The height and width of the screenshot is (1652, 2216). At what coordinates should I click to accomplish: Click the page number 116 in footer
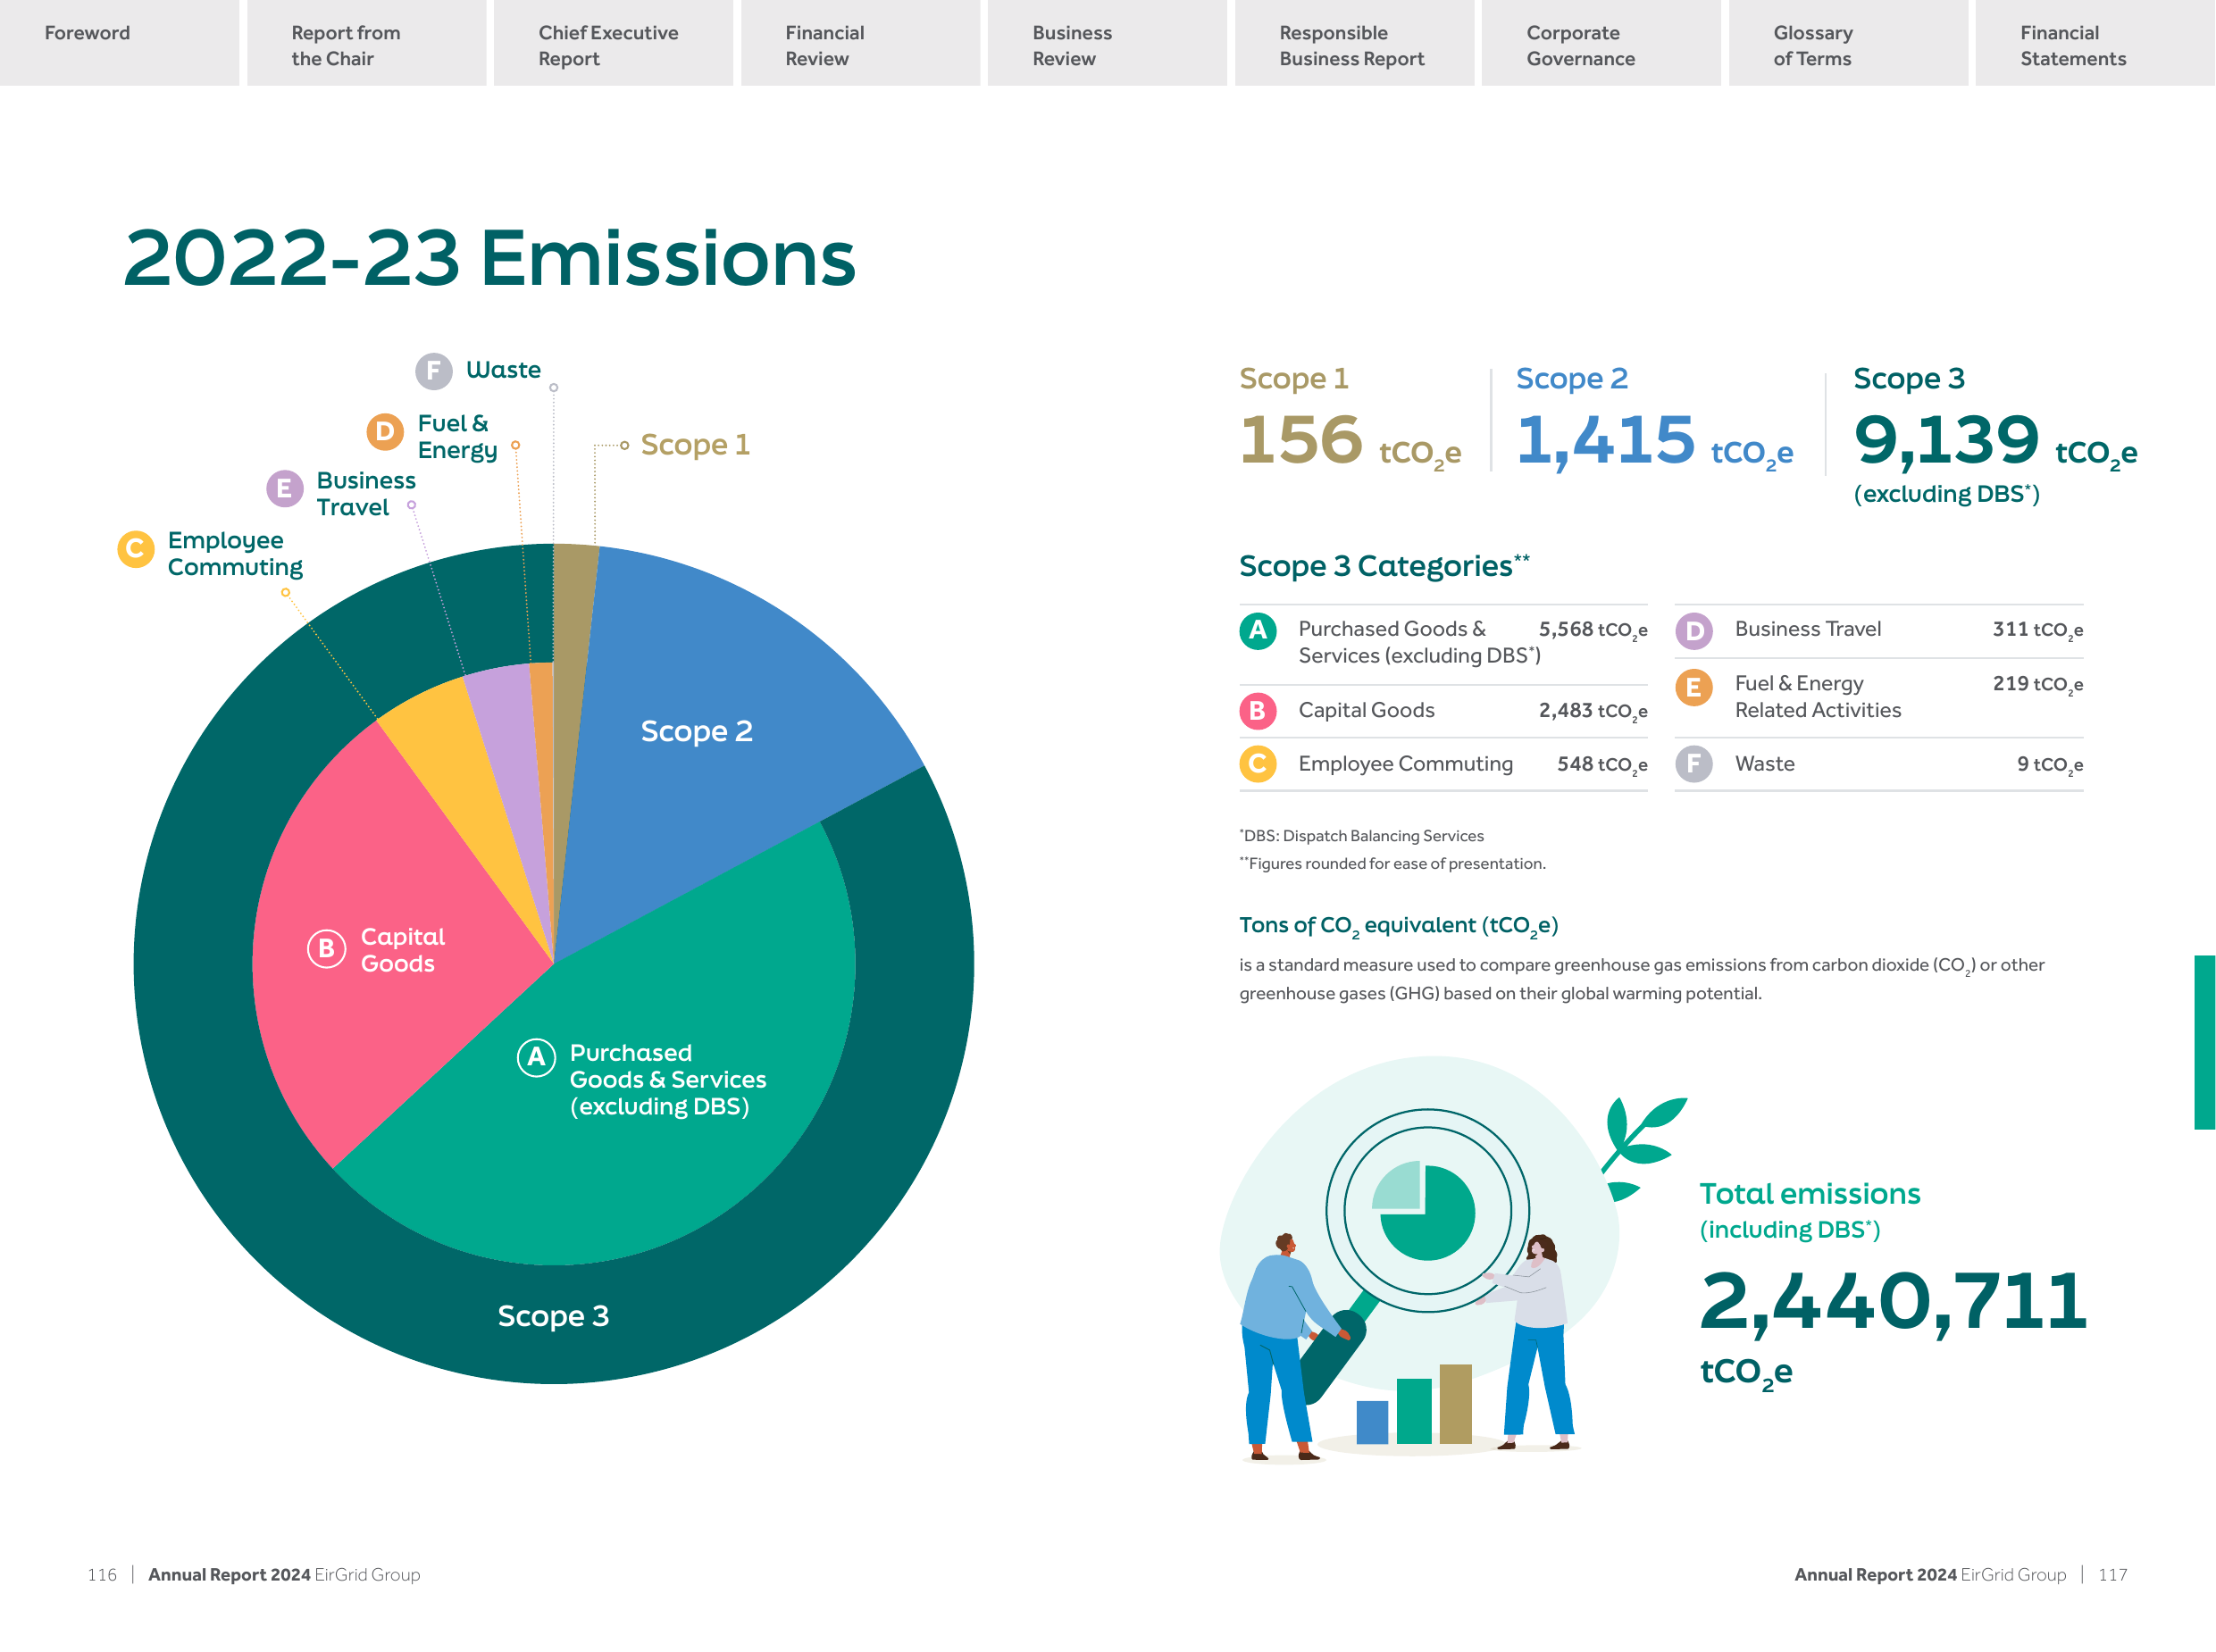click(102, 1575)
